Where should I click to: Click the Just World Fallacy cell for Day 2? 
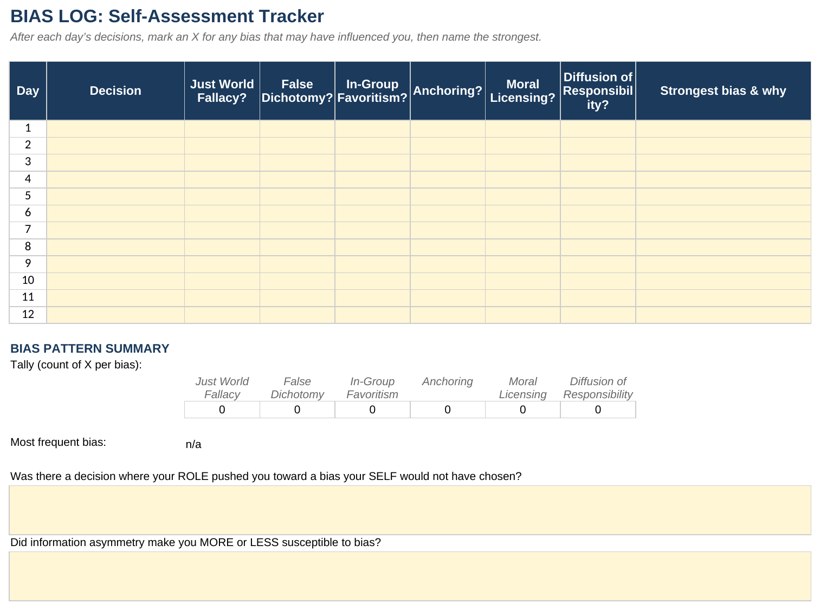pyautogui.click(x=222, y=145)
